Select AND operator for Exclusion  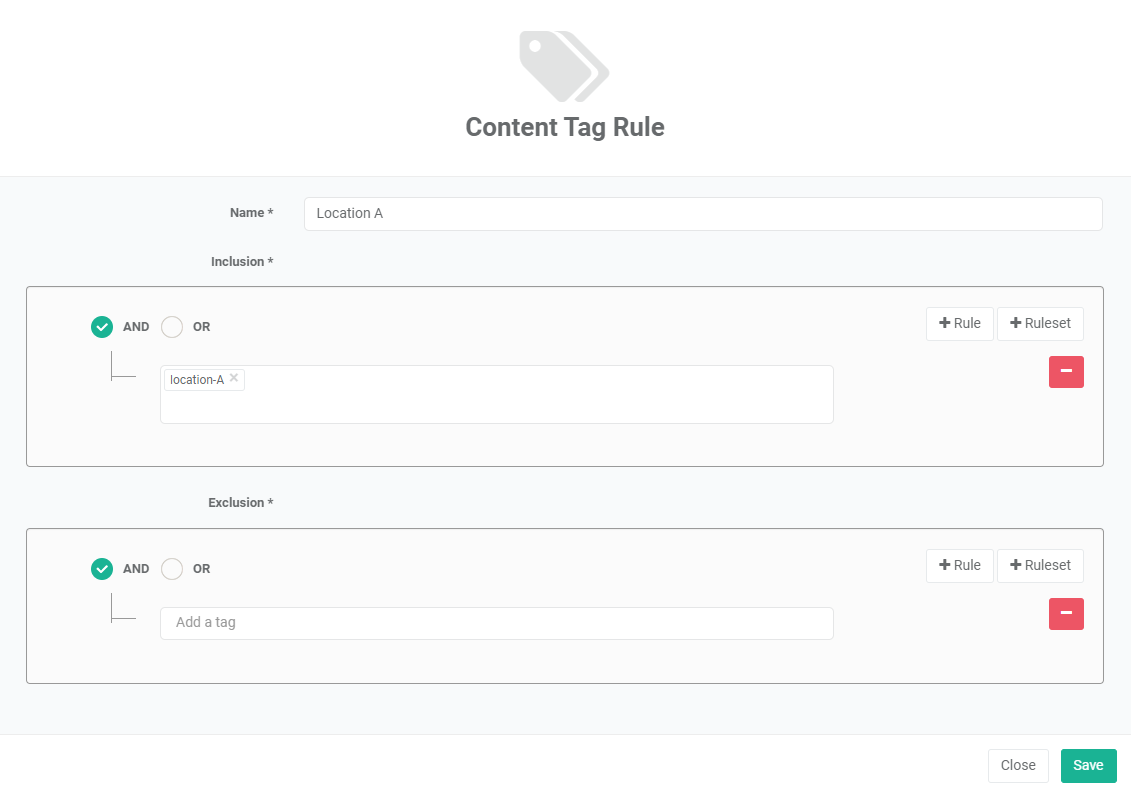click(x=102, y=569)
